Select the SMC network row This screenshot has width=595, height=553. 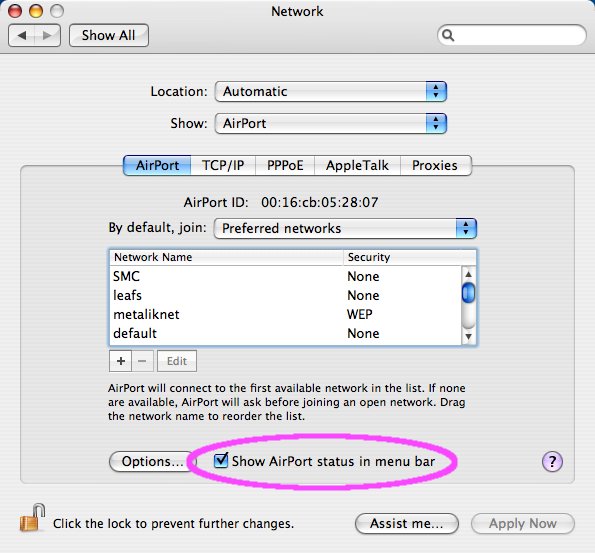pos(285,276)
